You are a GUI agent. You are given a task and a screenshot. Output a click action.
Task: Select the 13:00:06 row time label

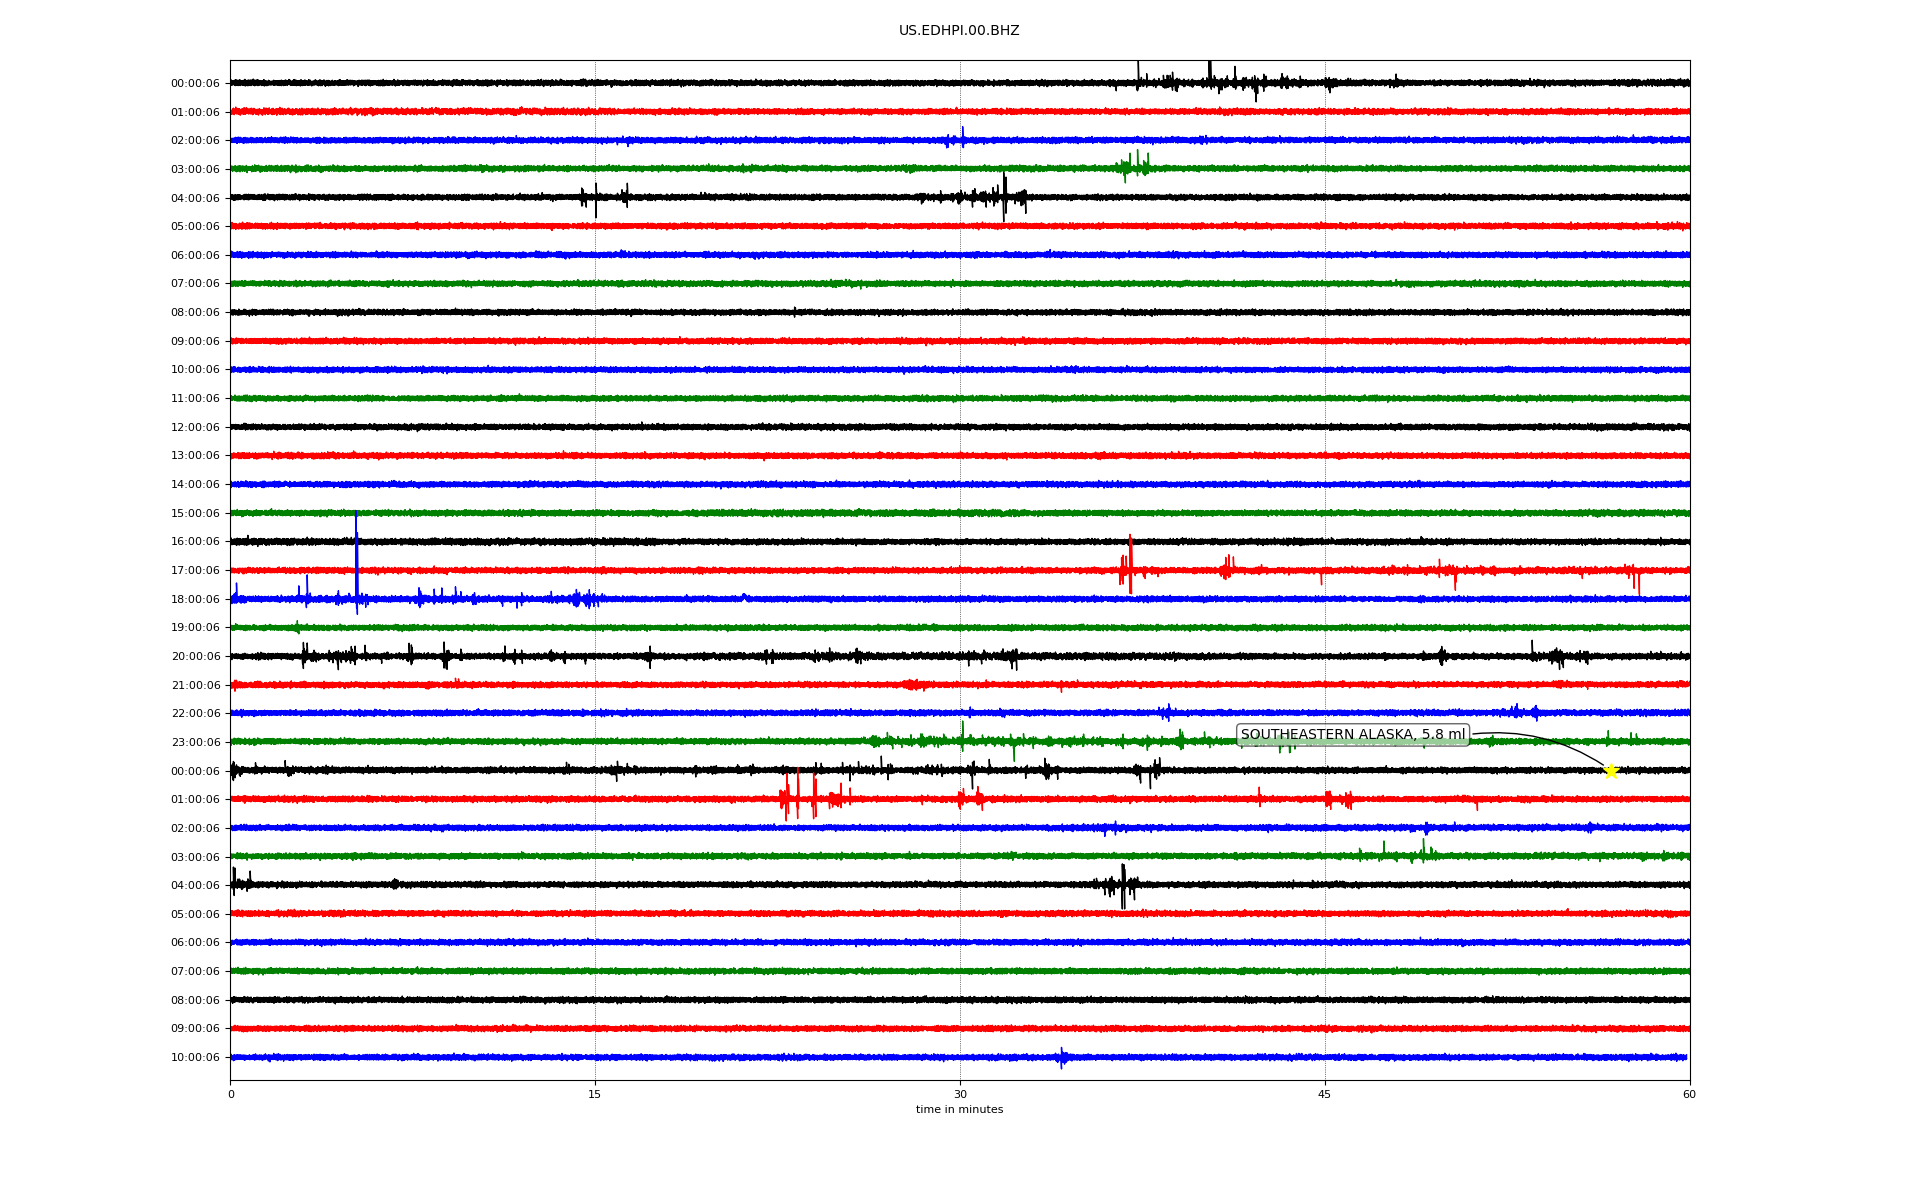(195, 456)
